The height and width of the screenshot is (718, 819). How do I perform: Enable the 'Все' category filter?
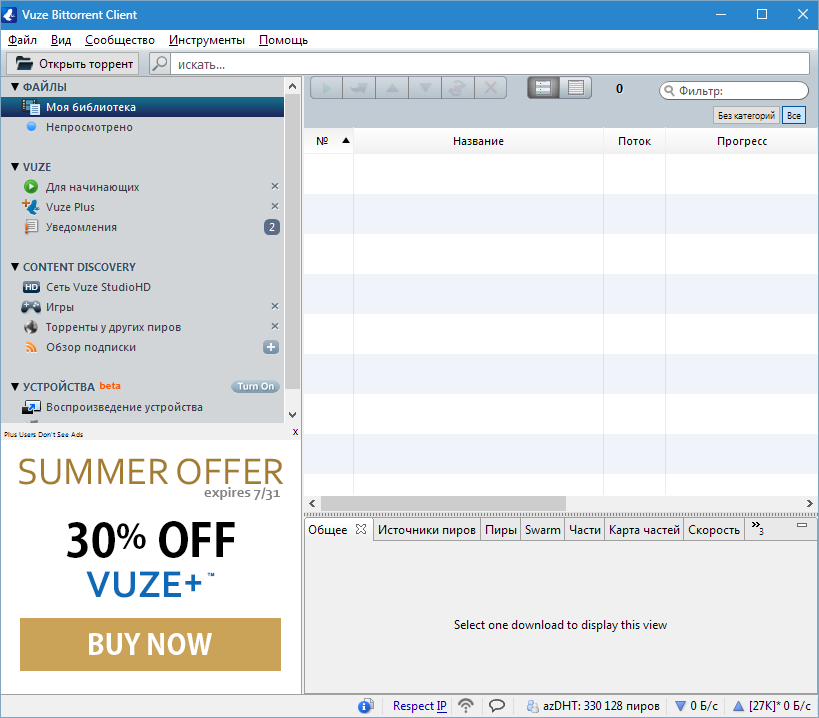point(793,116)
